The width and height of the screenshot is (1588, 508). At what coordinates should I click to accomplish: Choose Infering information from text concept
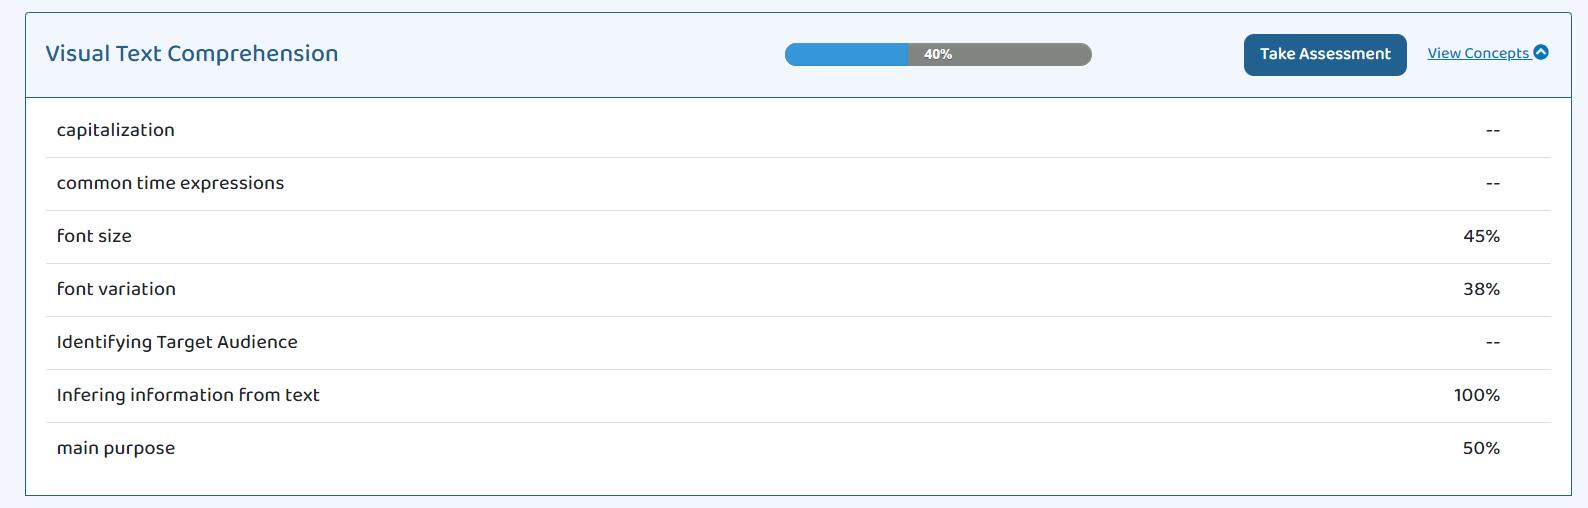point(188,395)
